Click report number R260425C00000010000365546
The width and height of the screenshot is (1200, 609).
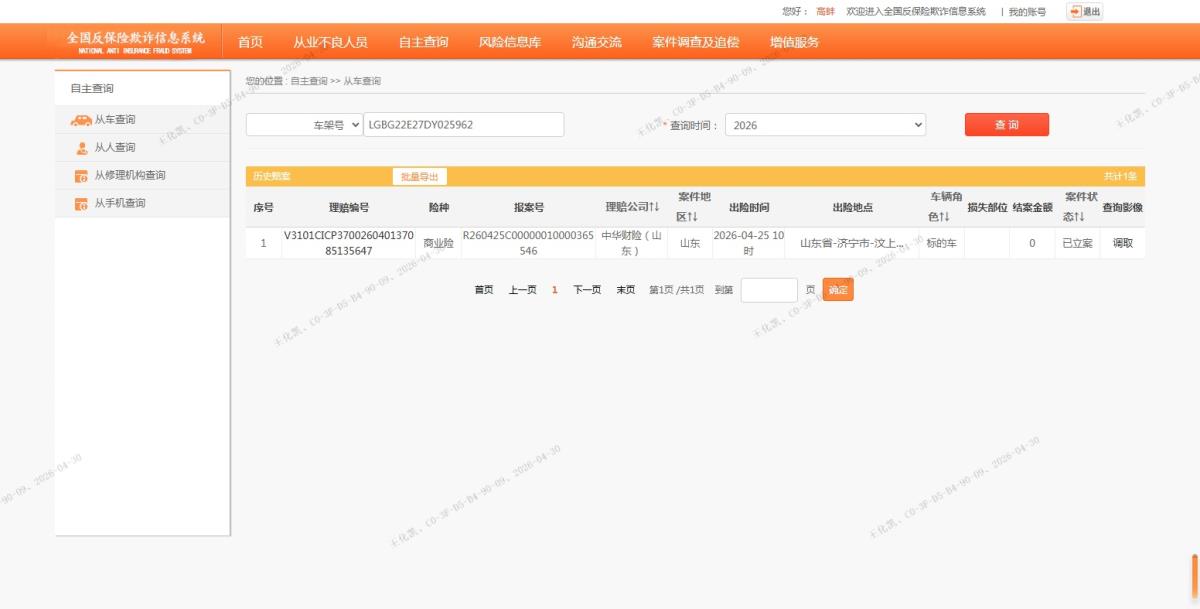coord(528,243)
